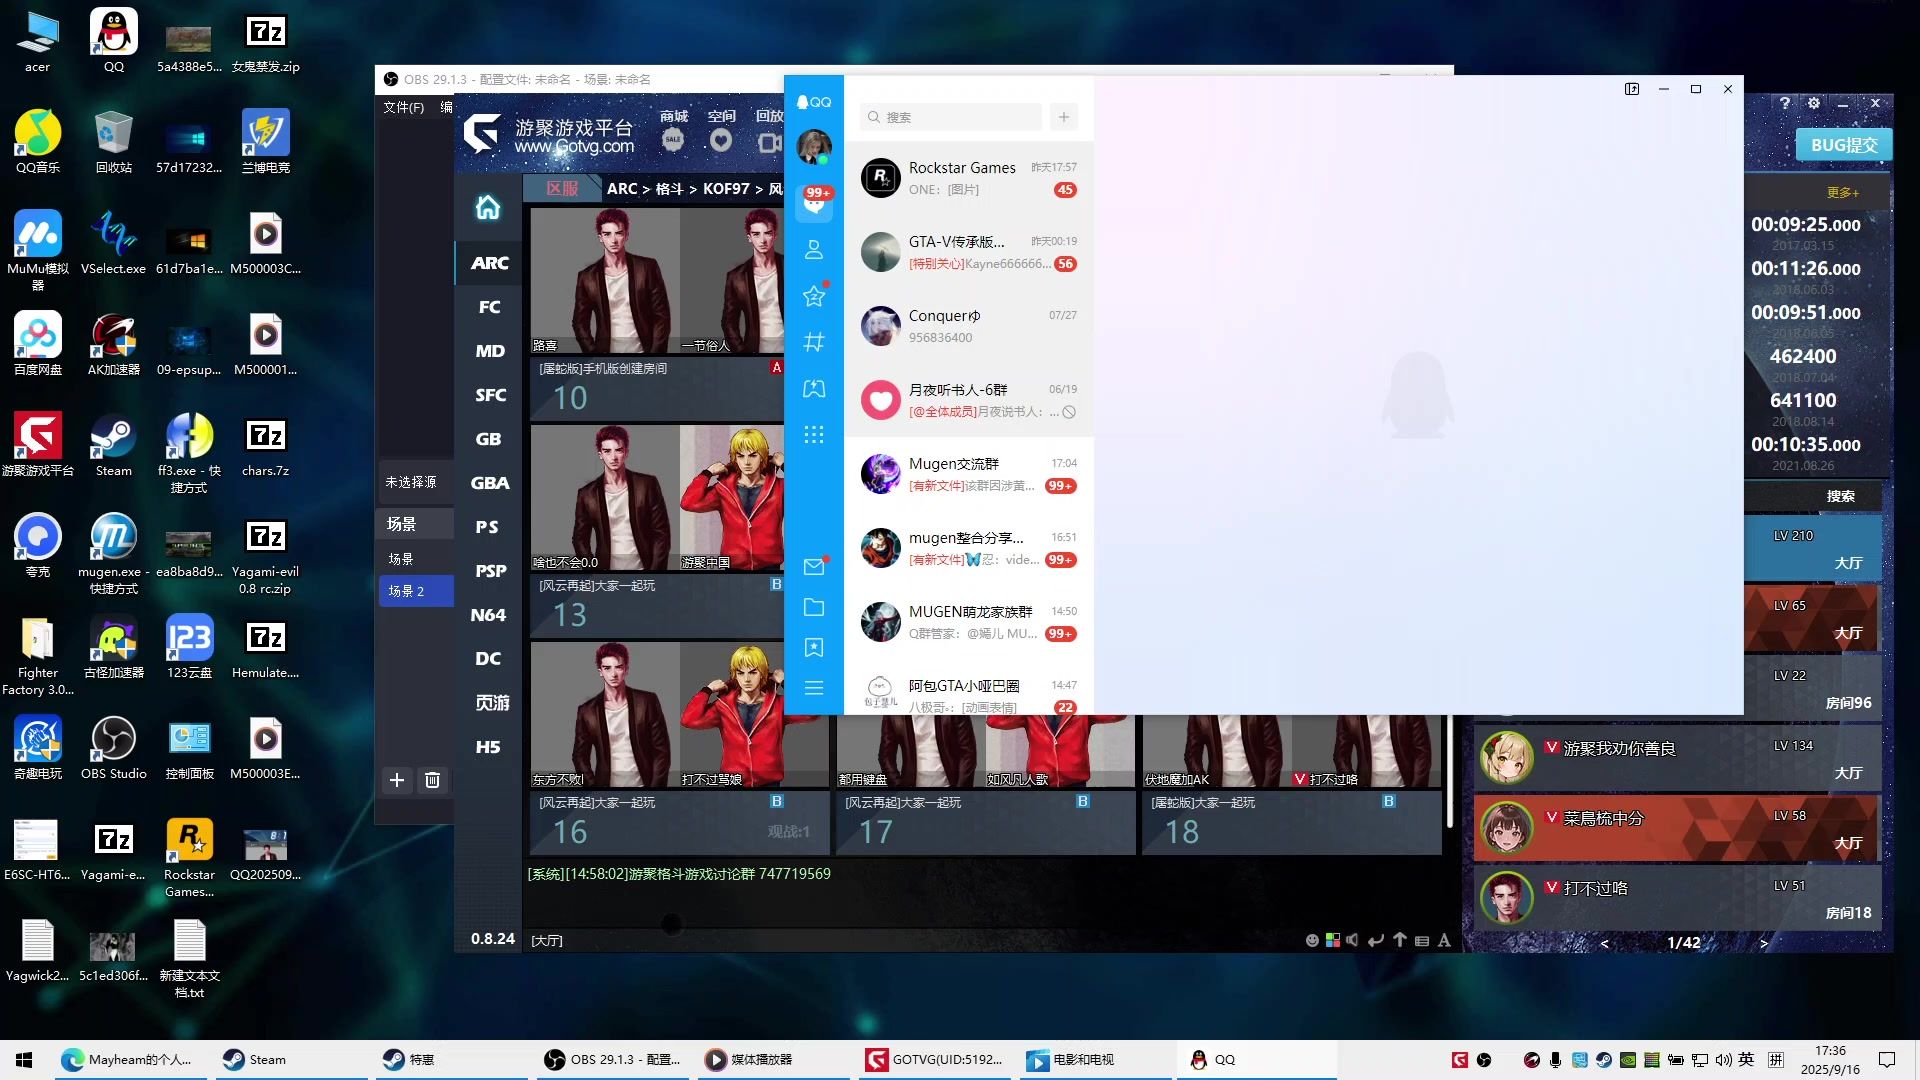Image resolution: width=1920 pixels, height=1080 pixels.
Task: Click QQ profile avatar in sidebar
Action: (x=814, y=147)
